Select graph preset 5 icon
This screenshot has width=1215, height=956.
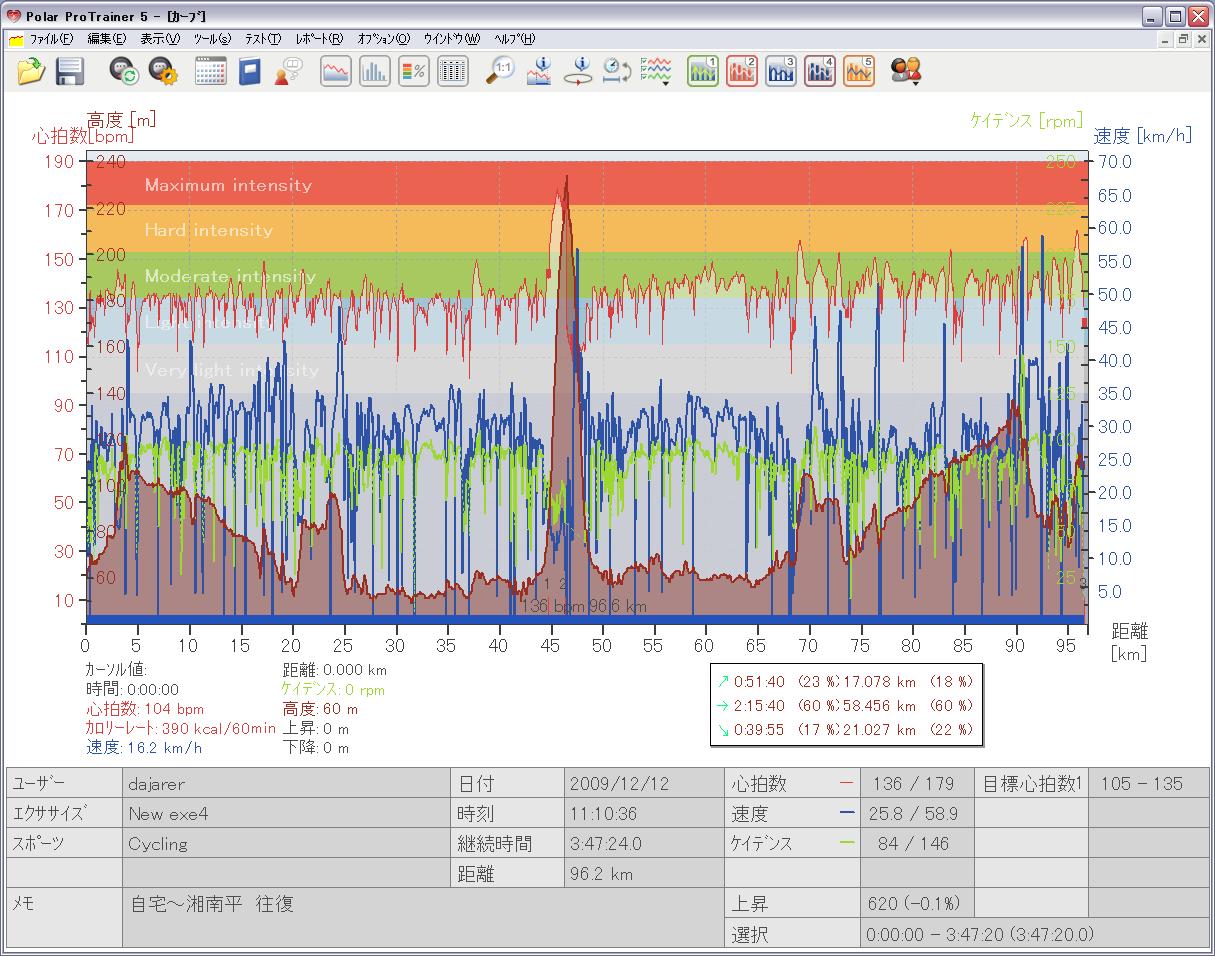tap(859, 71)
